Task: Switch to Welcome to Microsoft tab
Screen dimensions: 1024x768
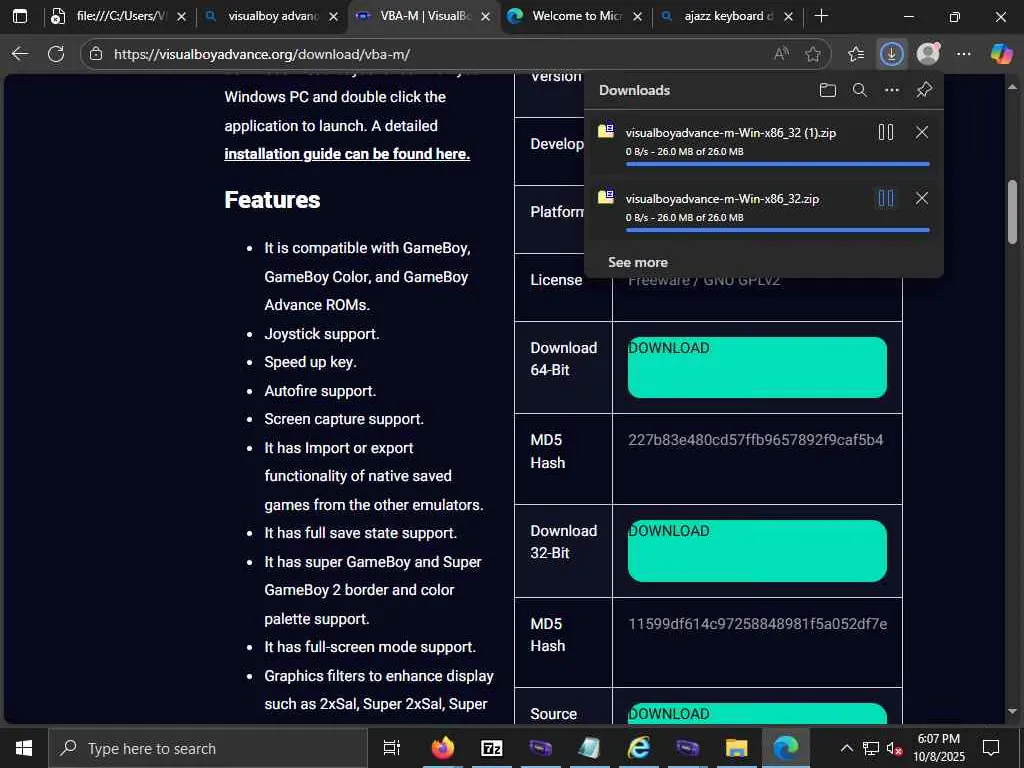Action: 577,16
